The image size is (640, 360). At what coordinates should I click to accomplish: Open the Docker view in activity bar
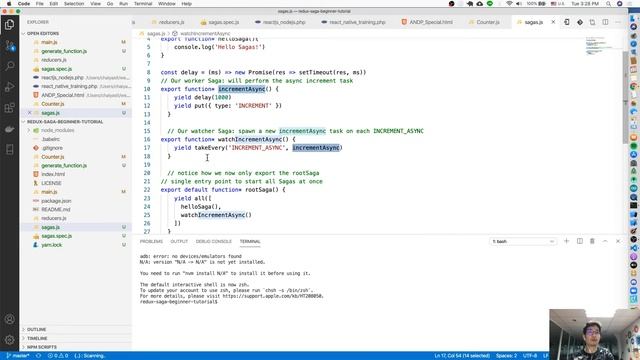tap(9, 129)
